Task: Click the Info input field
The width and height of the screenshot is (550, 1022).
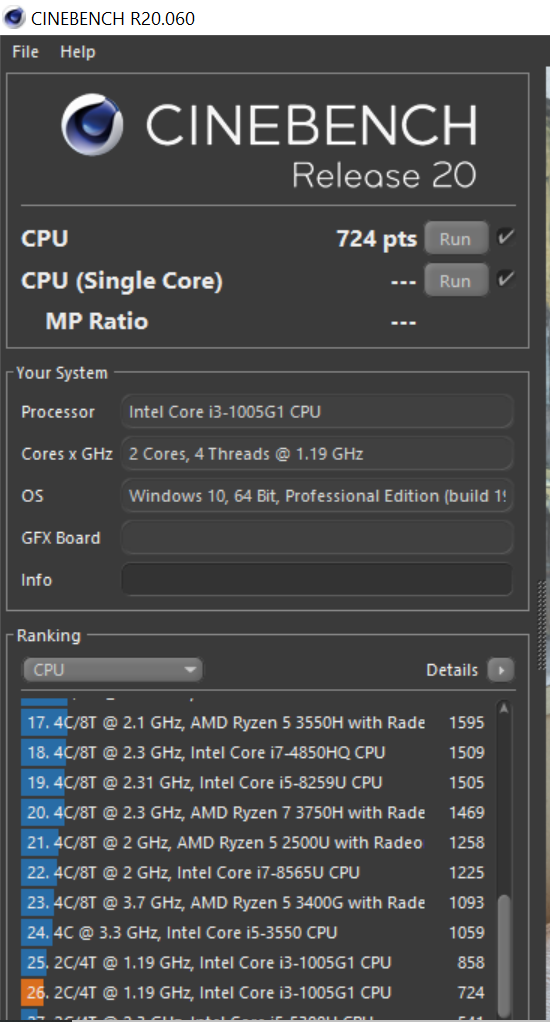Action: tap(317, 579)
